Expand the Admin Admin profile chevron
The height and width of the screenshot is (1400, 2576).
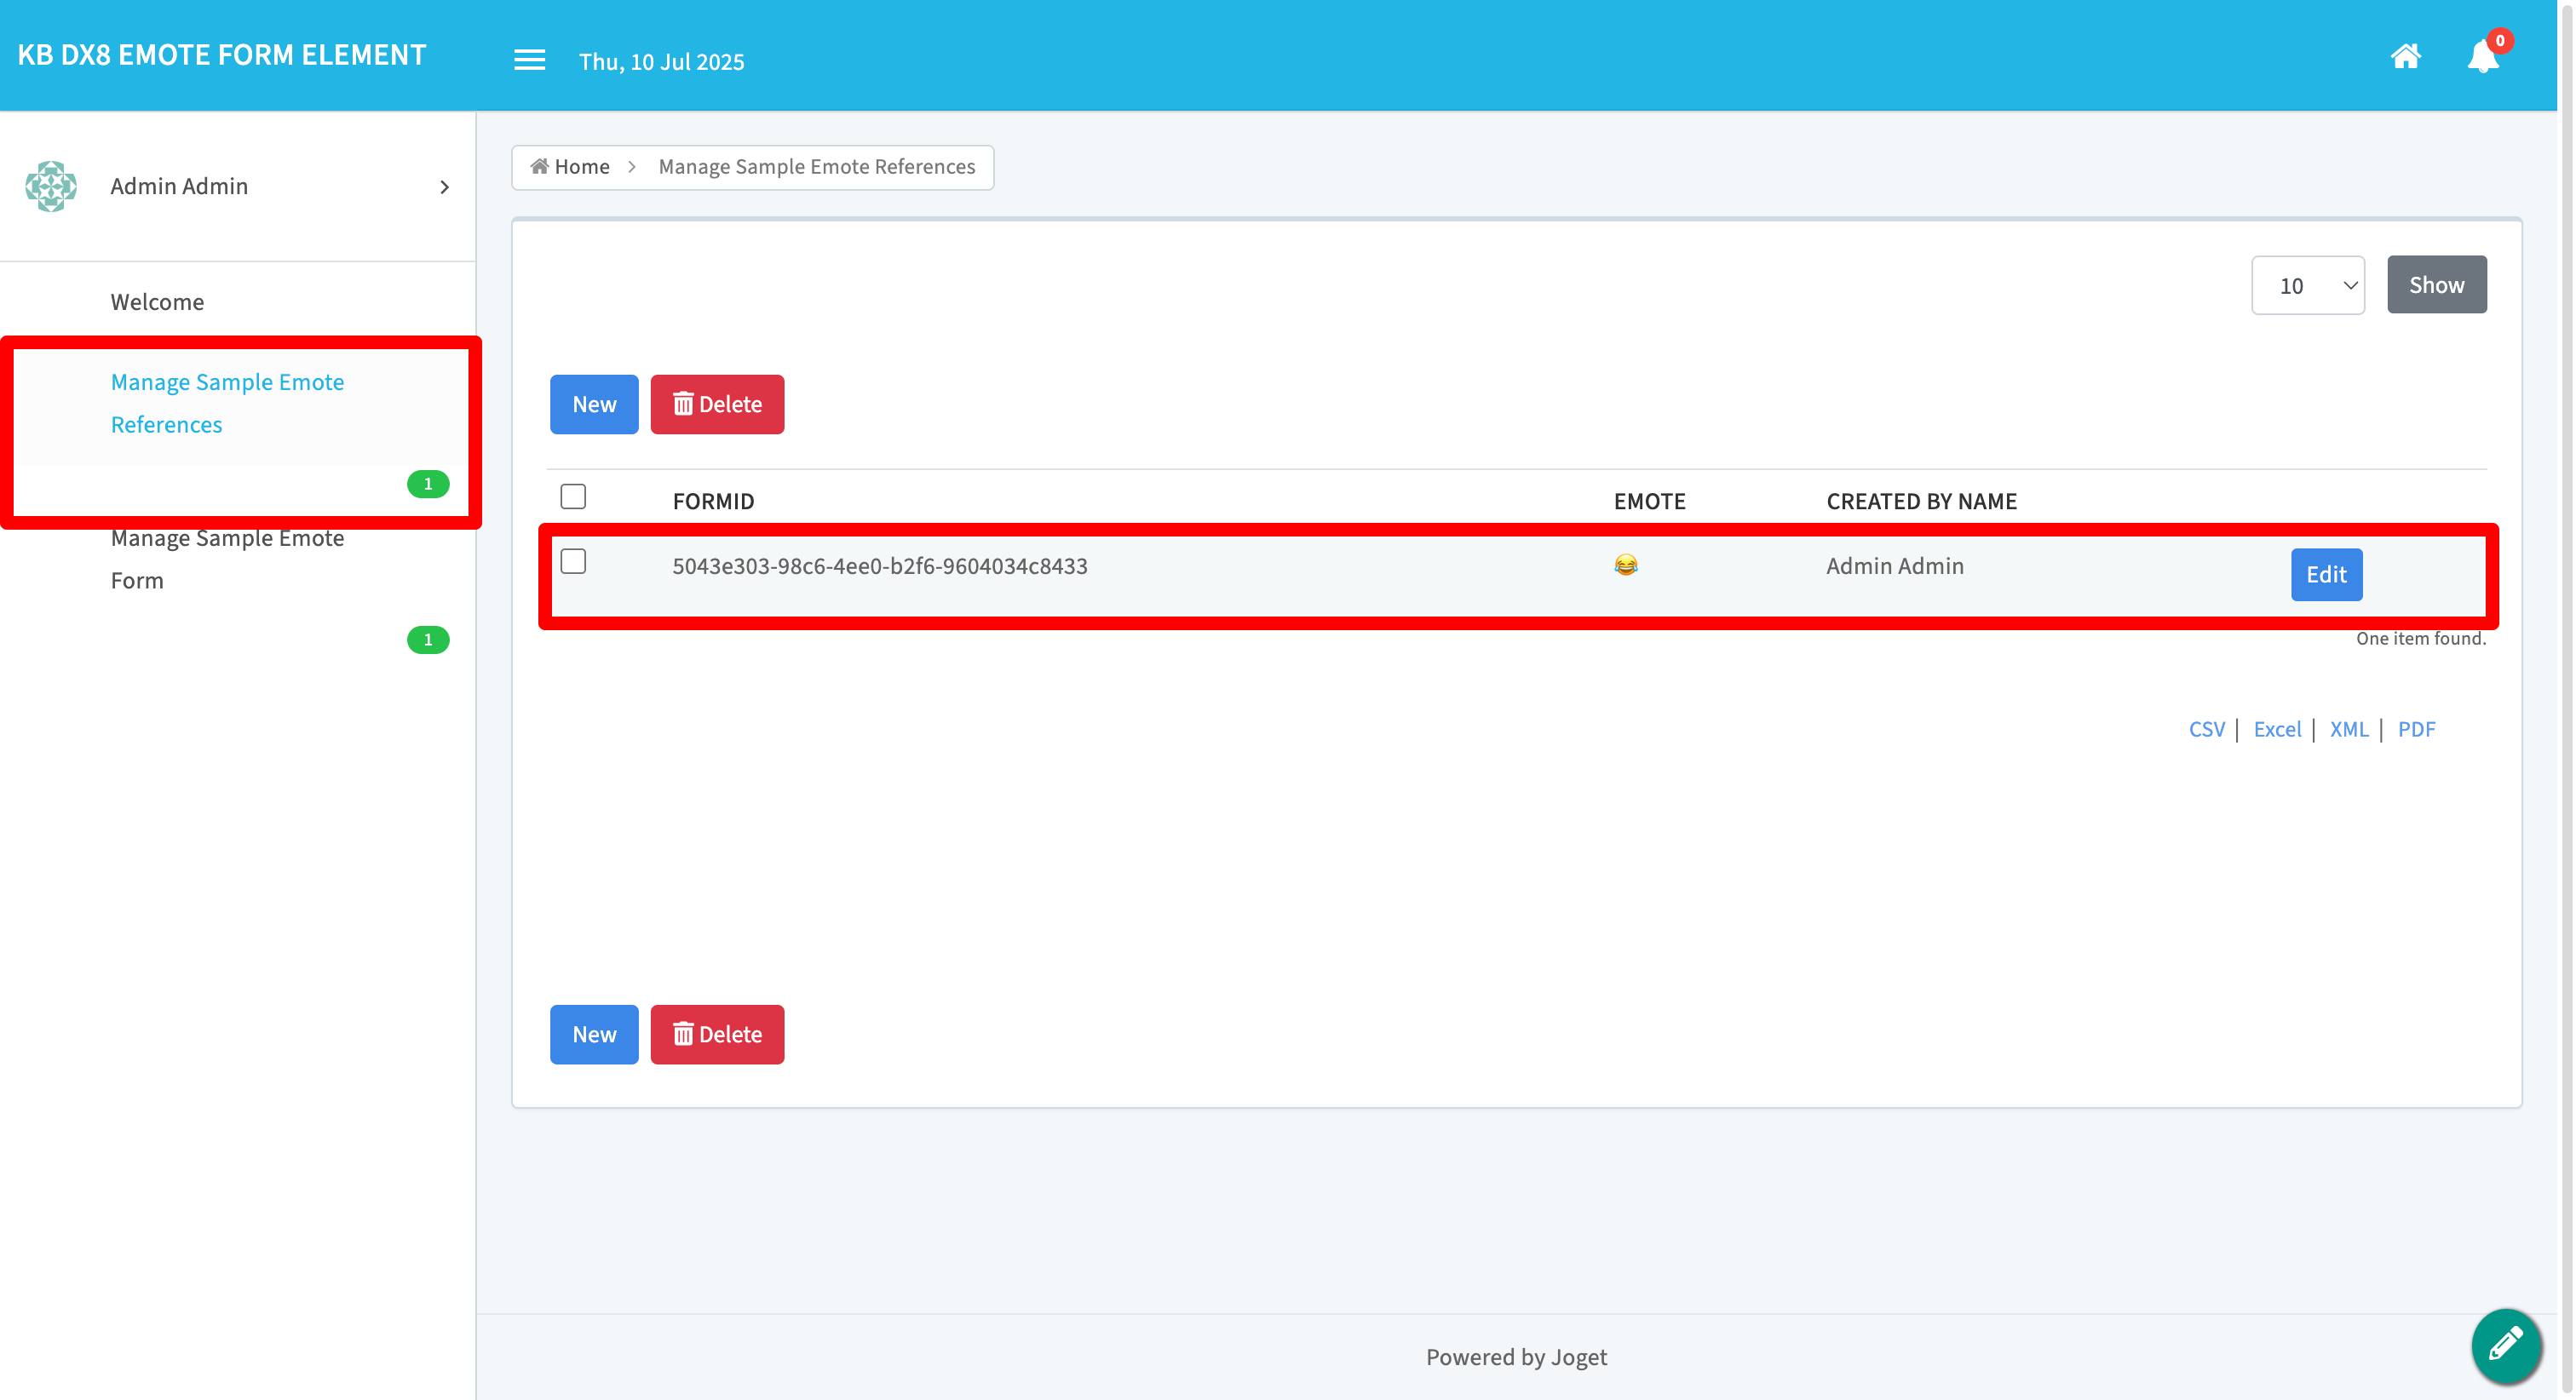(444, 187)
